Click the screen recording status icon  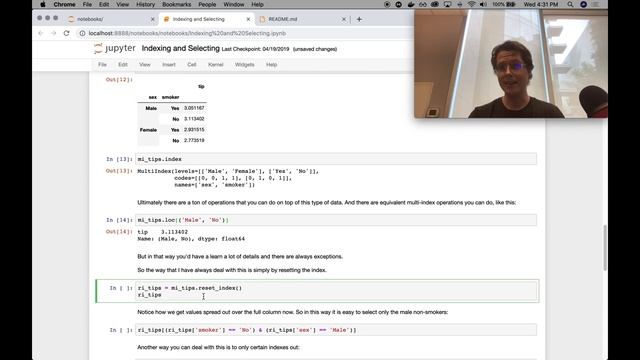point(387,4)
